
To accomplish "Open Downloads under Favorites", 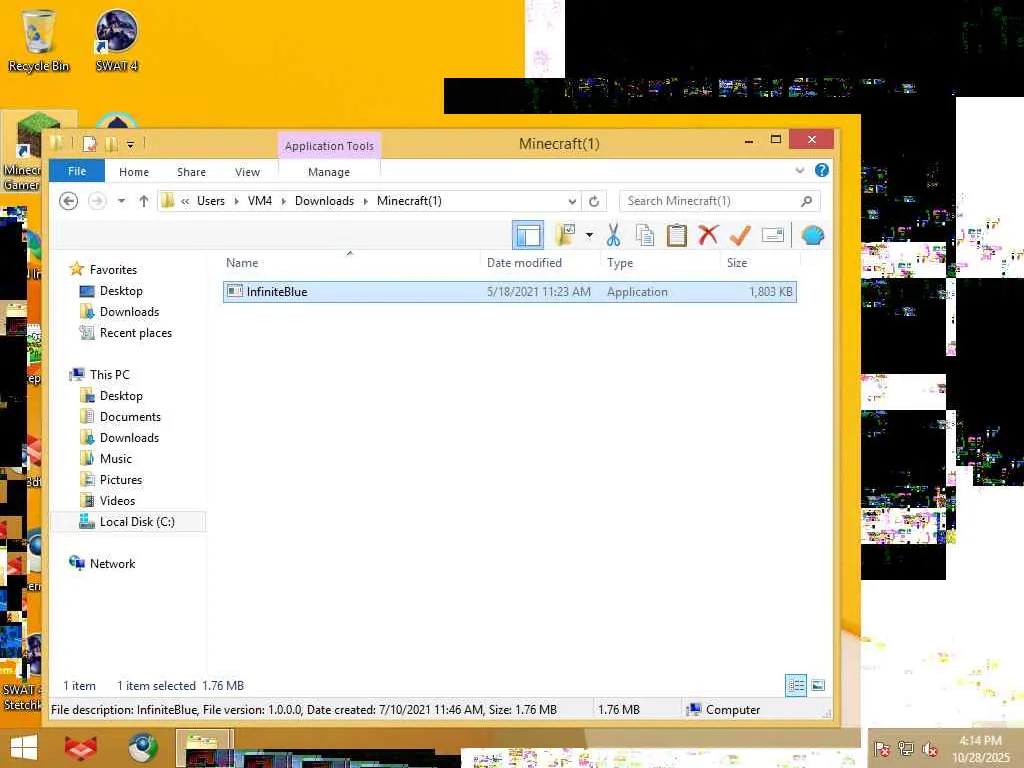I will [x=129, y=312].
